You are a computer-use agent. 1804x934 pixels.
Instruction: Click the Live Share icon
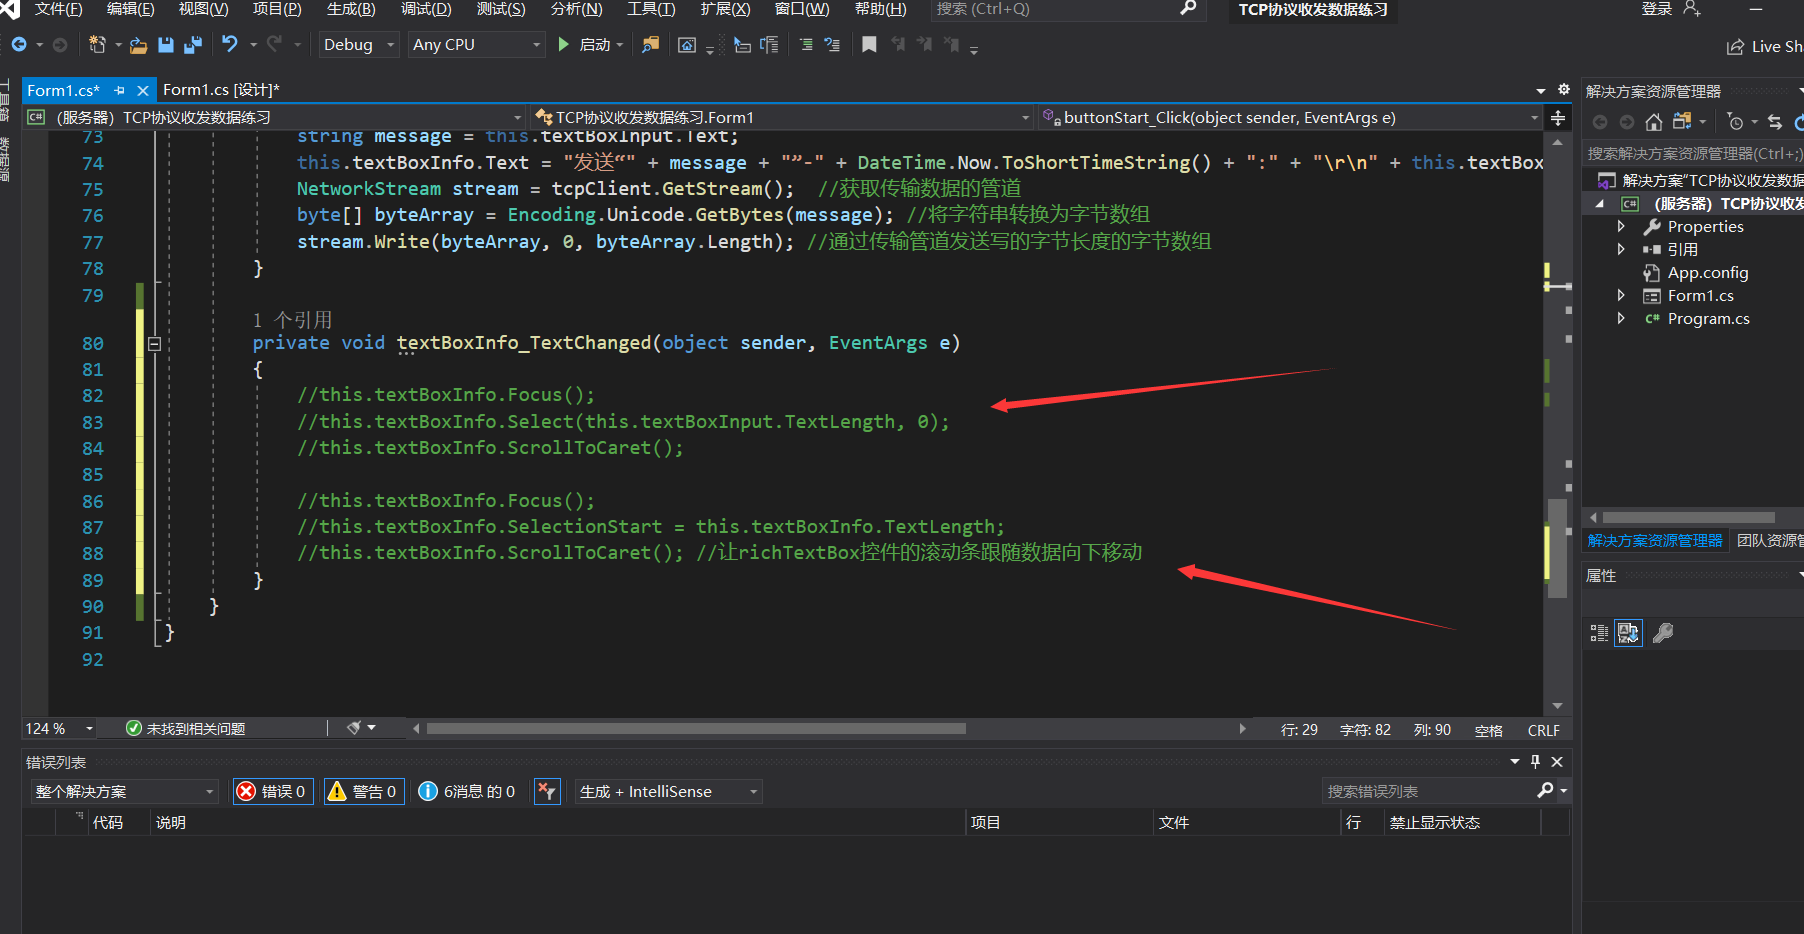click(1736, 47)
